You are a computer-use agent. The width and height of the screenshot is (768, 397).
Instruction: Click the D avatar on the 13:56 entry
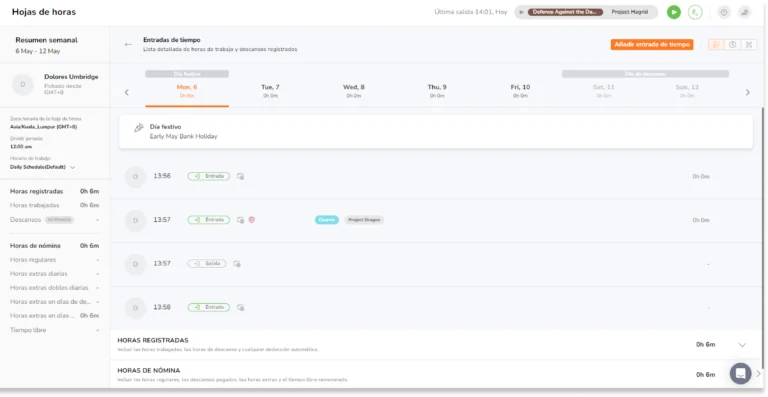136,177
